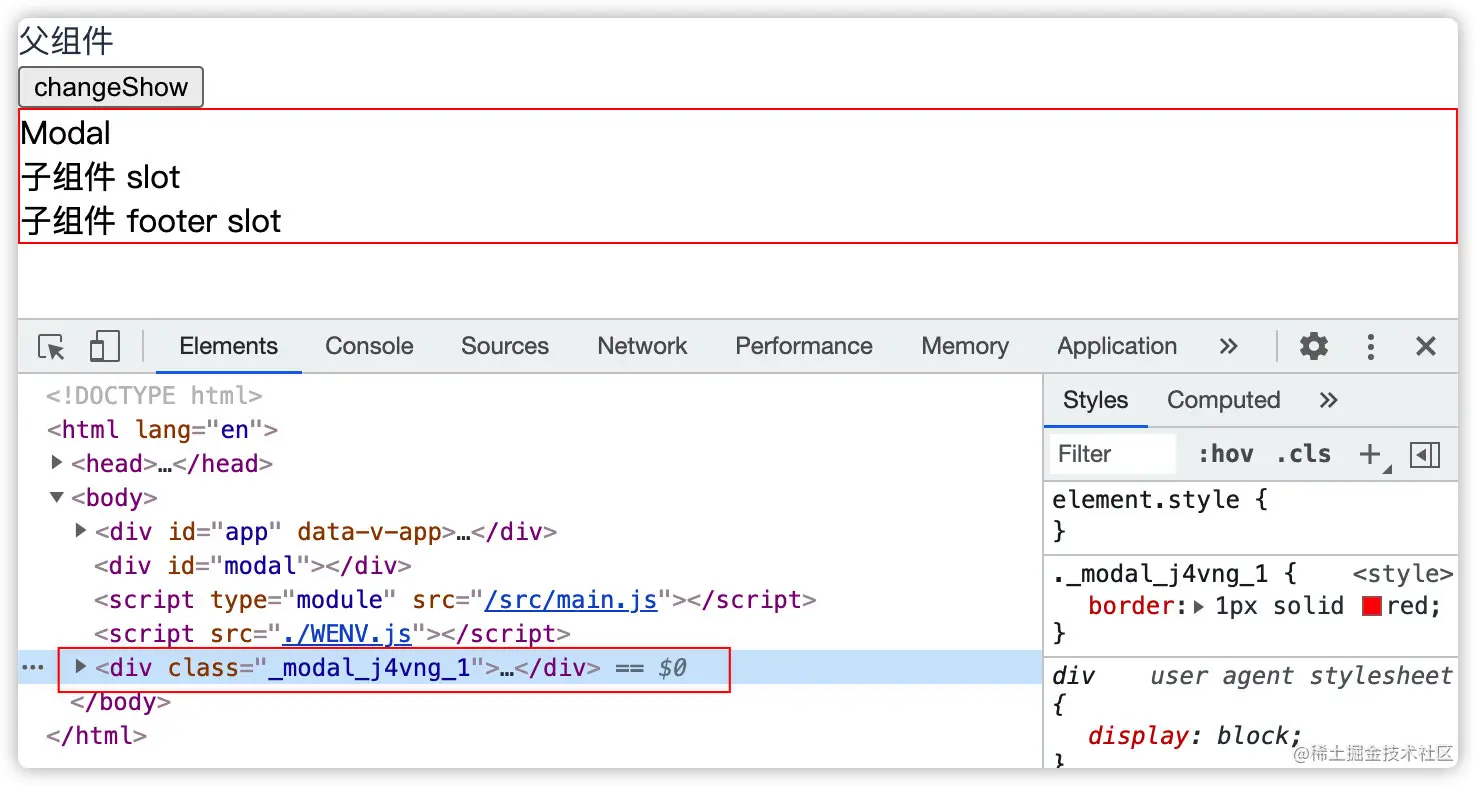The height and width of the screenshot is (786, 1476).
Task: Toggle the computed styles sidebar icon
Action: point(1425,455)
